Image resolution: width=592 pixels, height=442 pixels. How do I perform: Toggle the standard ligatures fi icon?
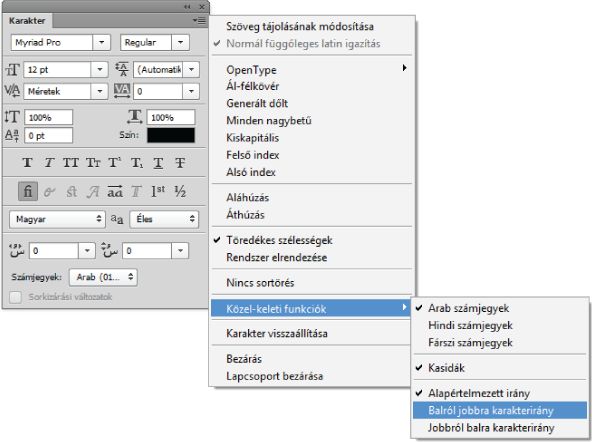click(x=28, y=191)
